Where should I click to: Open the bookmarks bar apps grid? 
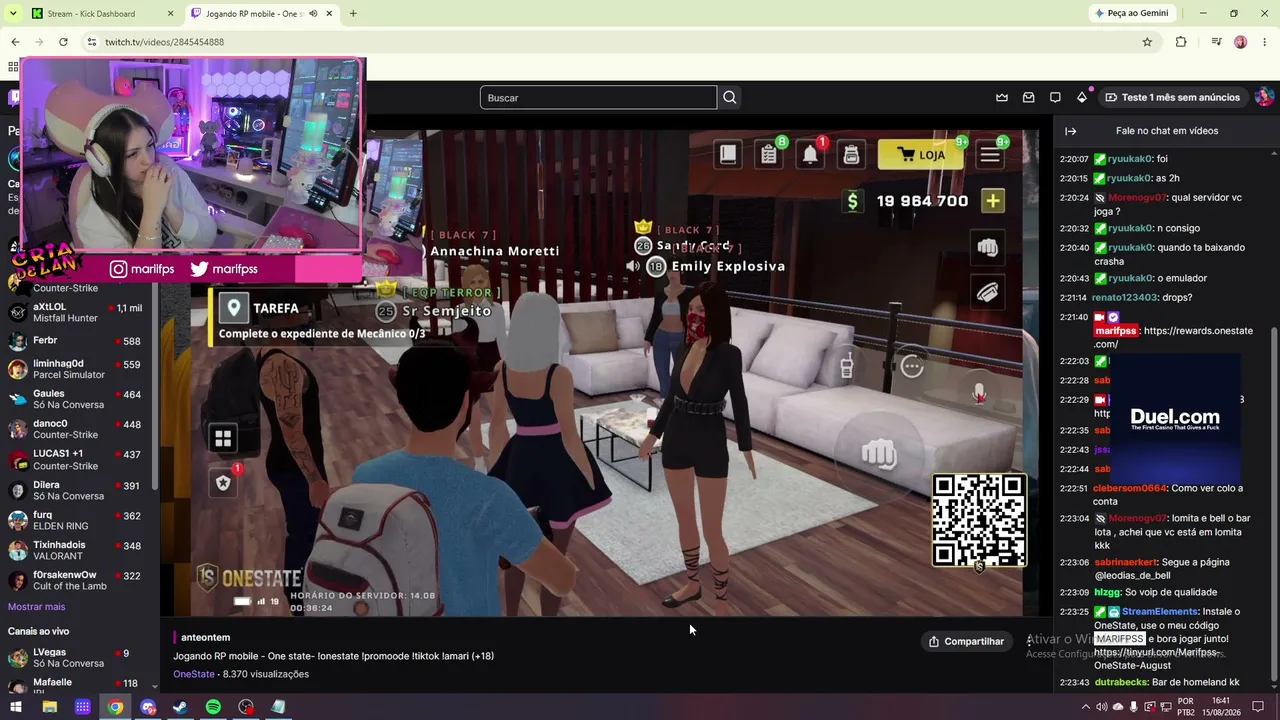pyautogui.click(x=13, y=67)
